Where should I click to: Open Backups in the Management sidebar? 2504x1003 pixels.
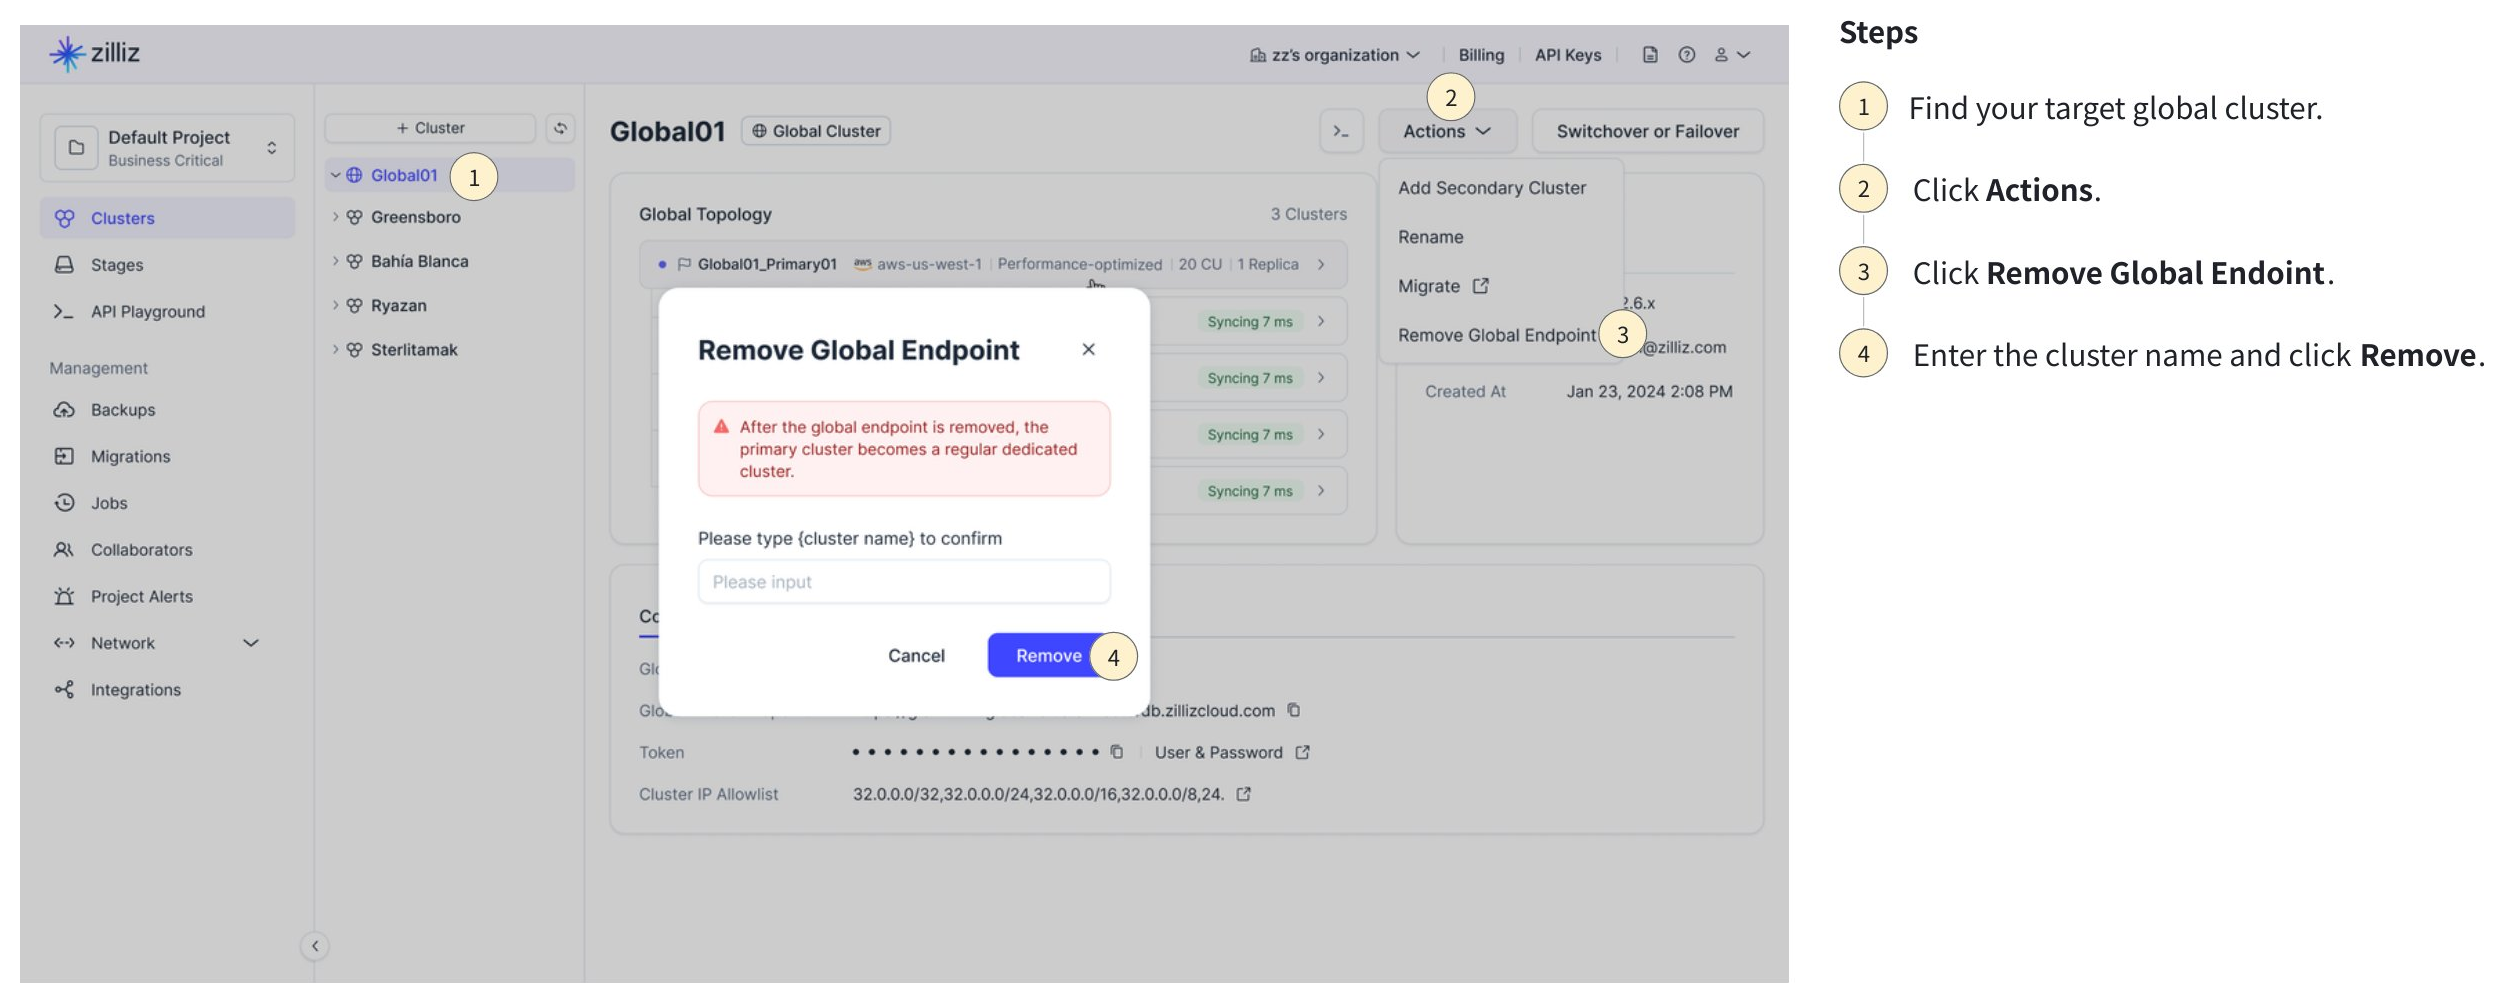[x=123, y=410]
